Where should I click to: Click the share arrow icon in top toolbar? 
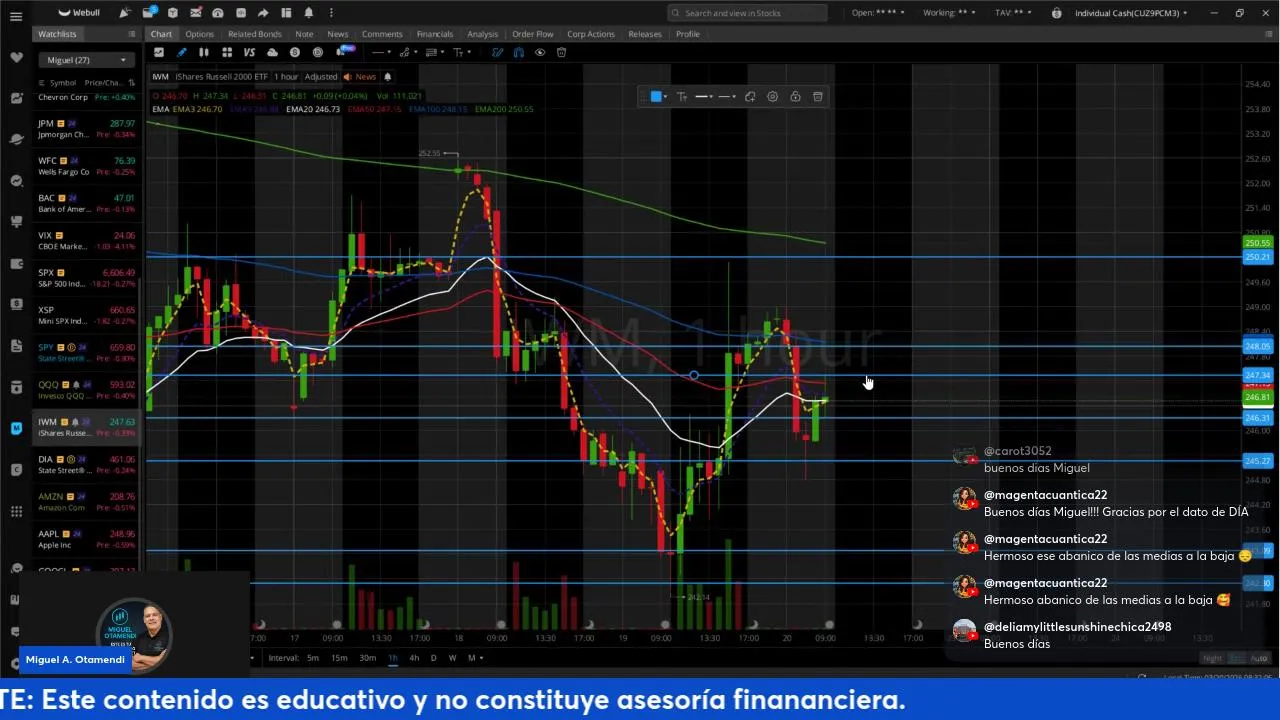[x=263, y=13]
